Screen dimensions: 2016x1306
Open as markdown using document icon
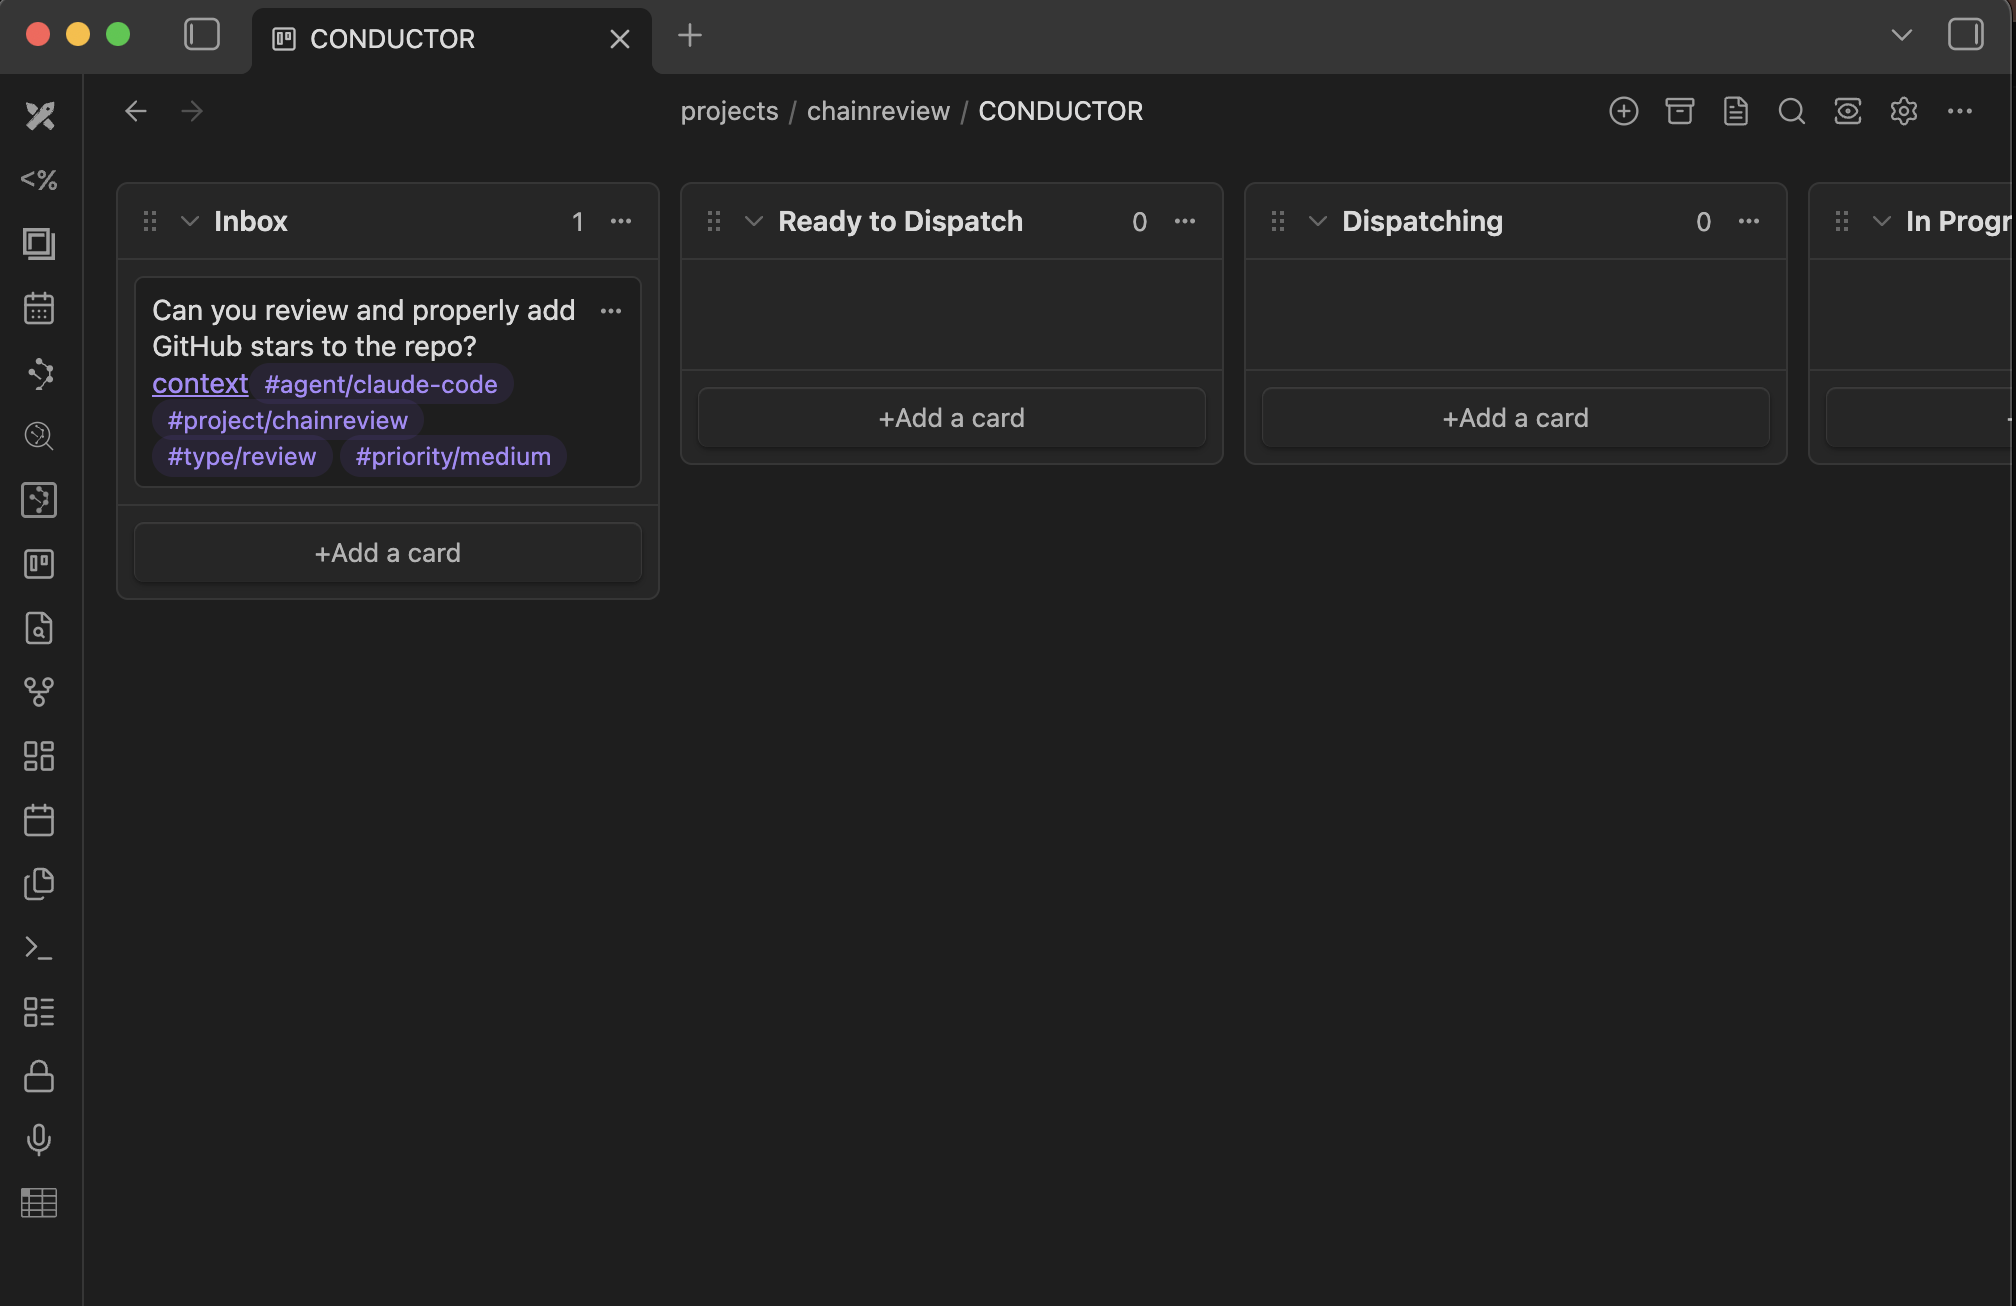coord(1736,111)
